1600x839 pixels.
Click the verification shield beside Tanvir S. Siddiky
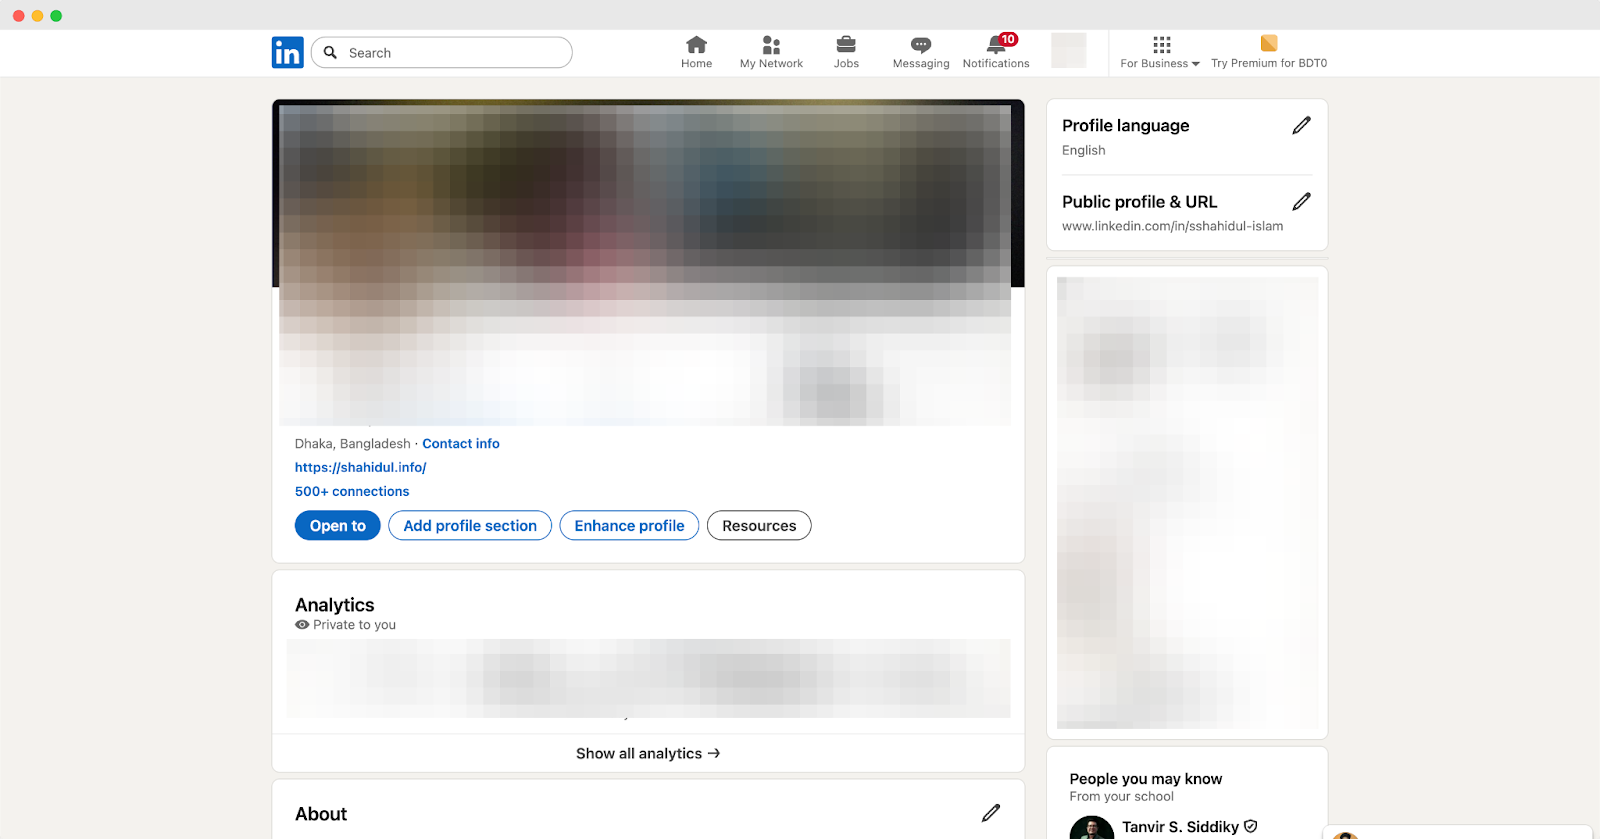(1250, 826)
